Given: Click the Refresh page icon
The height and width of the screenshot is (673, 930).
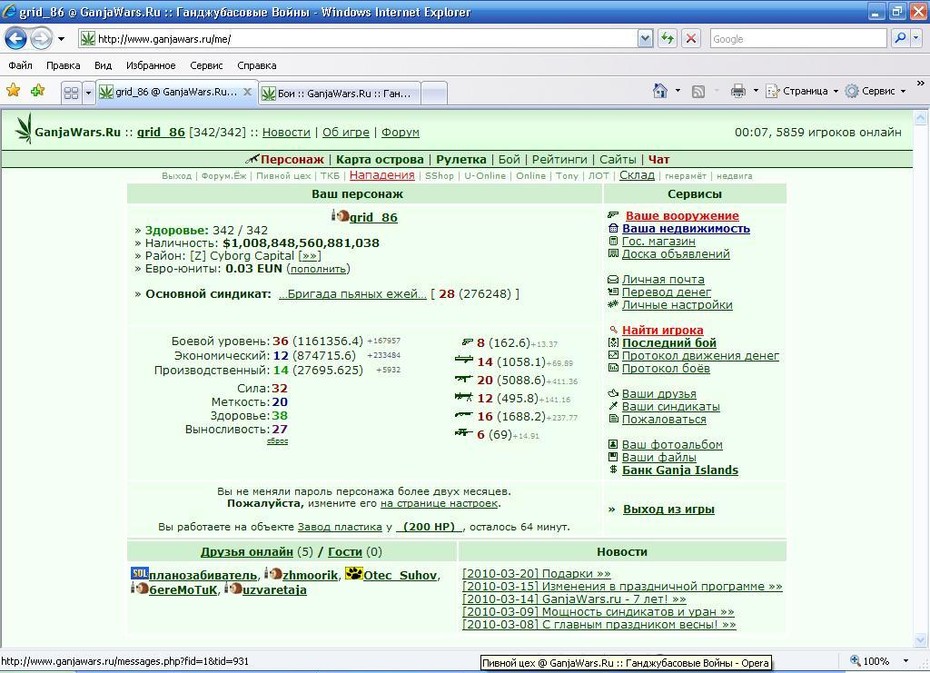Looking at the screenshot, I should click(667, 39).
